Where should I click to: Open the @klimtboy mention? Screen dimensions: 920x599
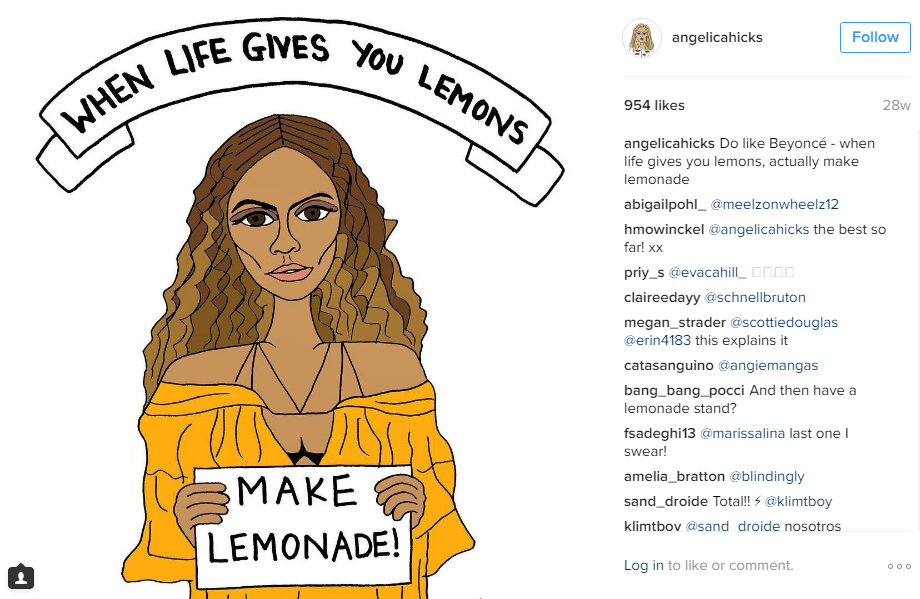pyautogui.click(x=799, y=502)
